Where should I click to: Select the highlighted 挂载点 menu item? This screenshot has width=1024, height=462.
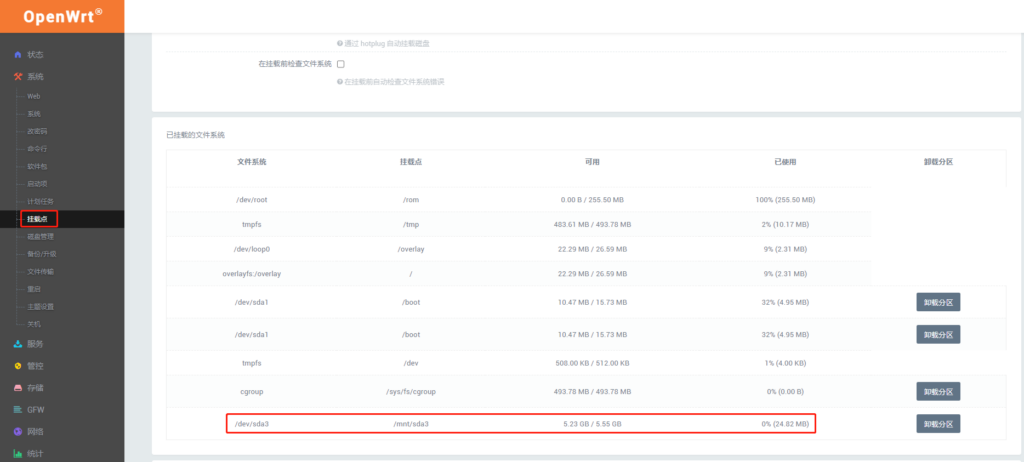click(38, 218)
